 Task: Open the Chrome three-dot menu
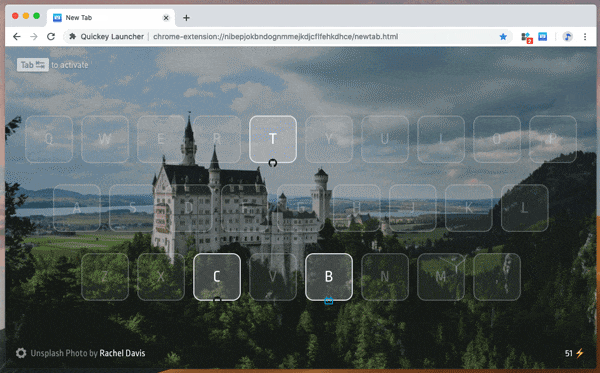pyautogui.click(x=585, y=36)
